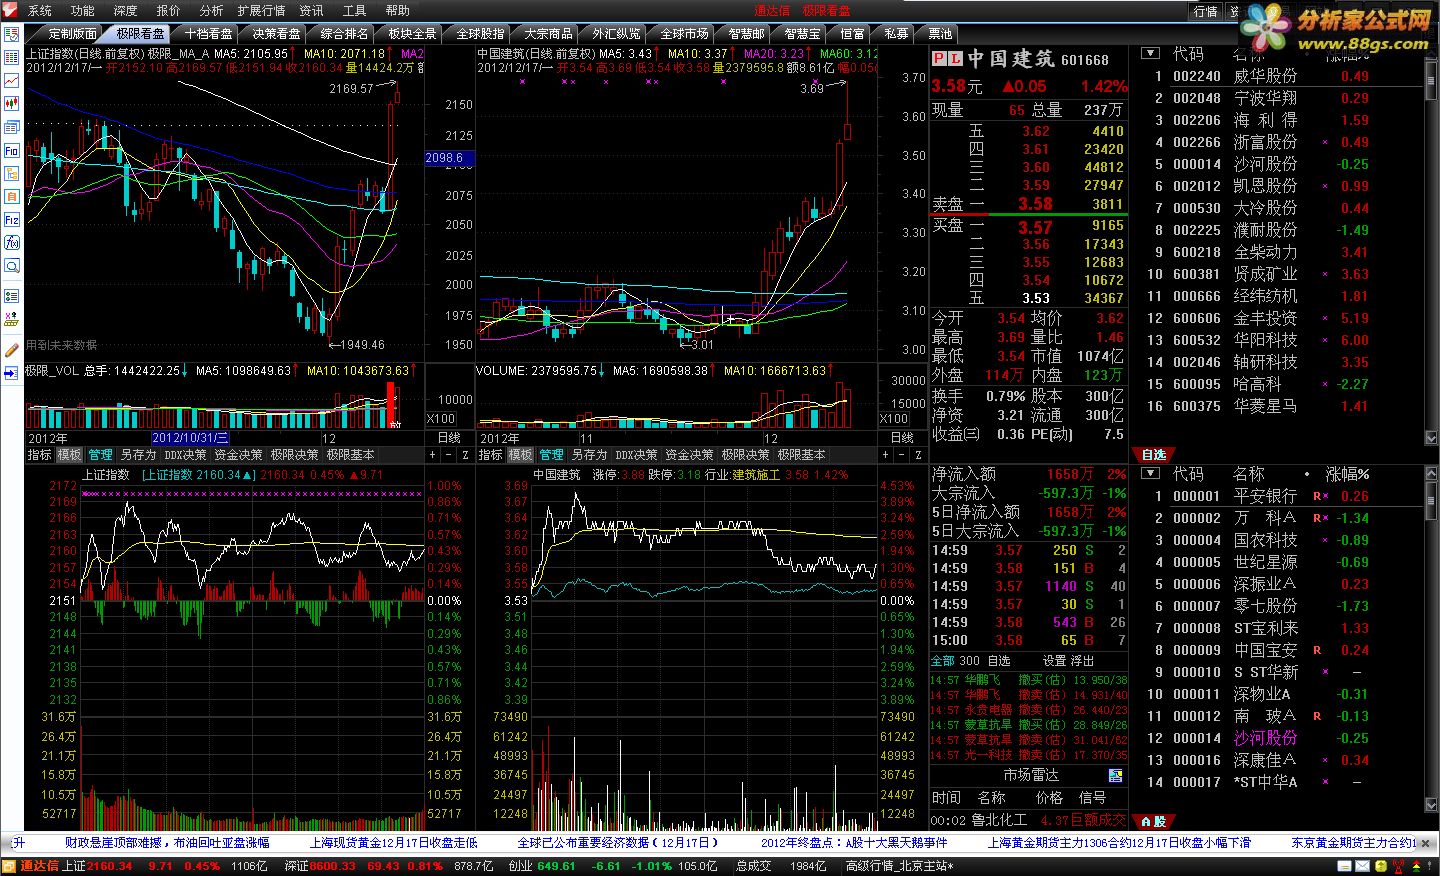Select 定制版面 tab
The image size is (1440, 876).
coord(73,33)
